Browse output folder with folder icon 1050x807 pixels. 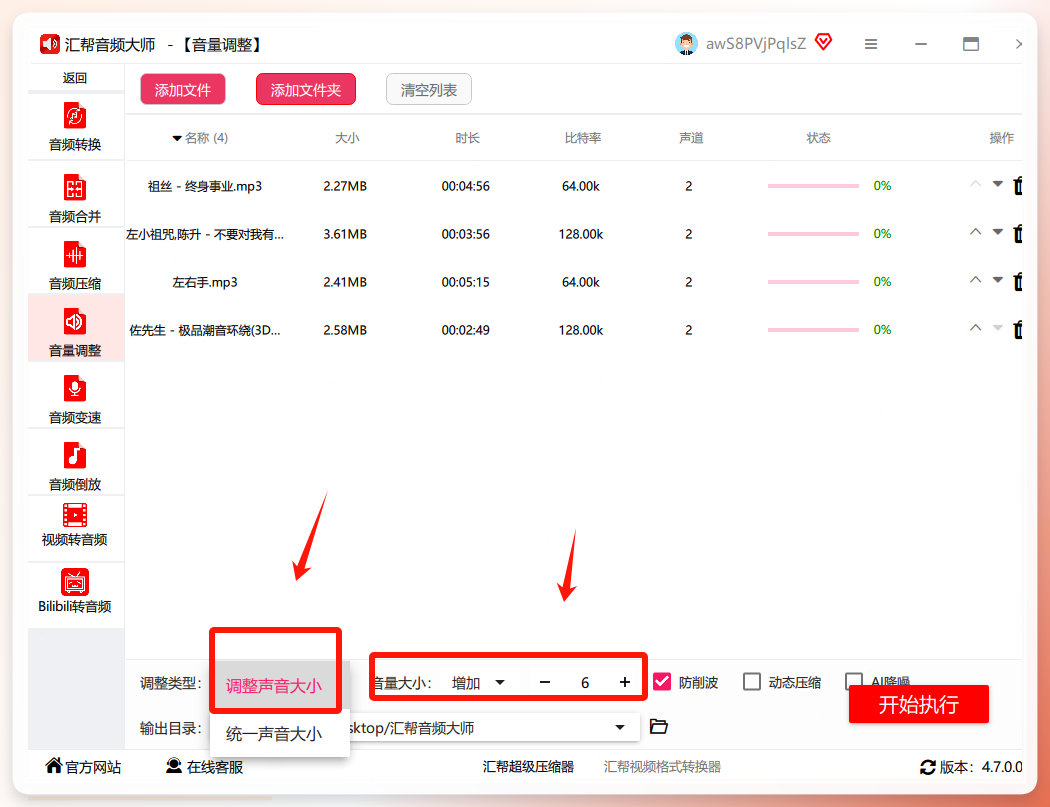click(659, 727)
